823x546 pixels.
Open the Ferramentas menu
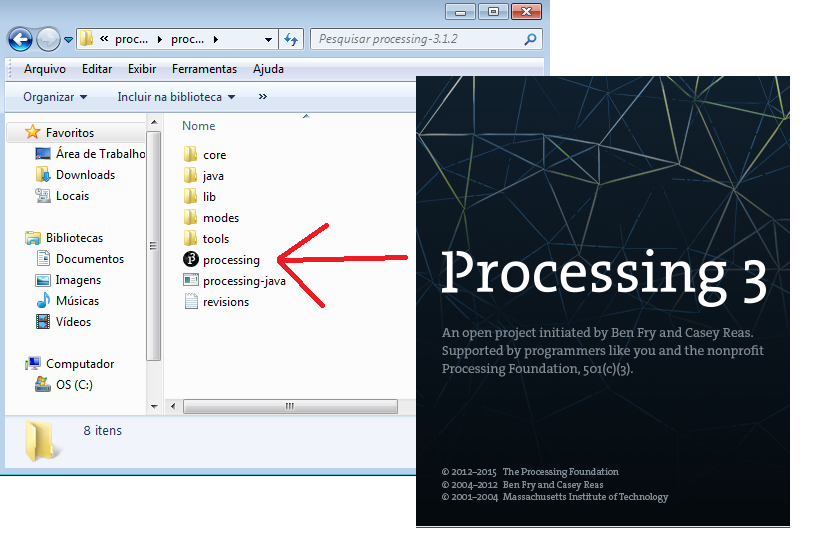(x=204, y=69)
